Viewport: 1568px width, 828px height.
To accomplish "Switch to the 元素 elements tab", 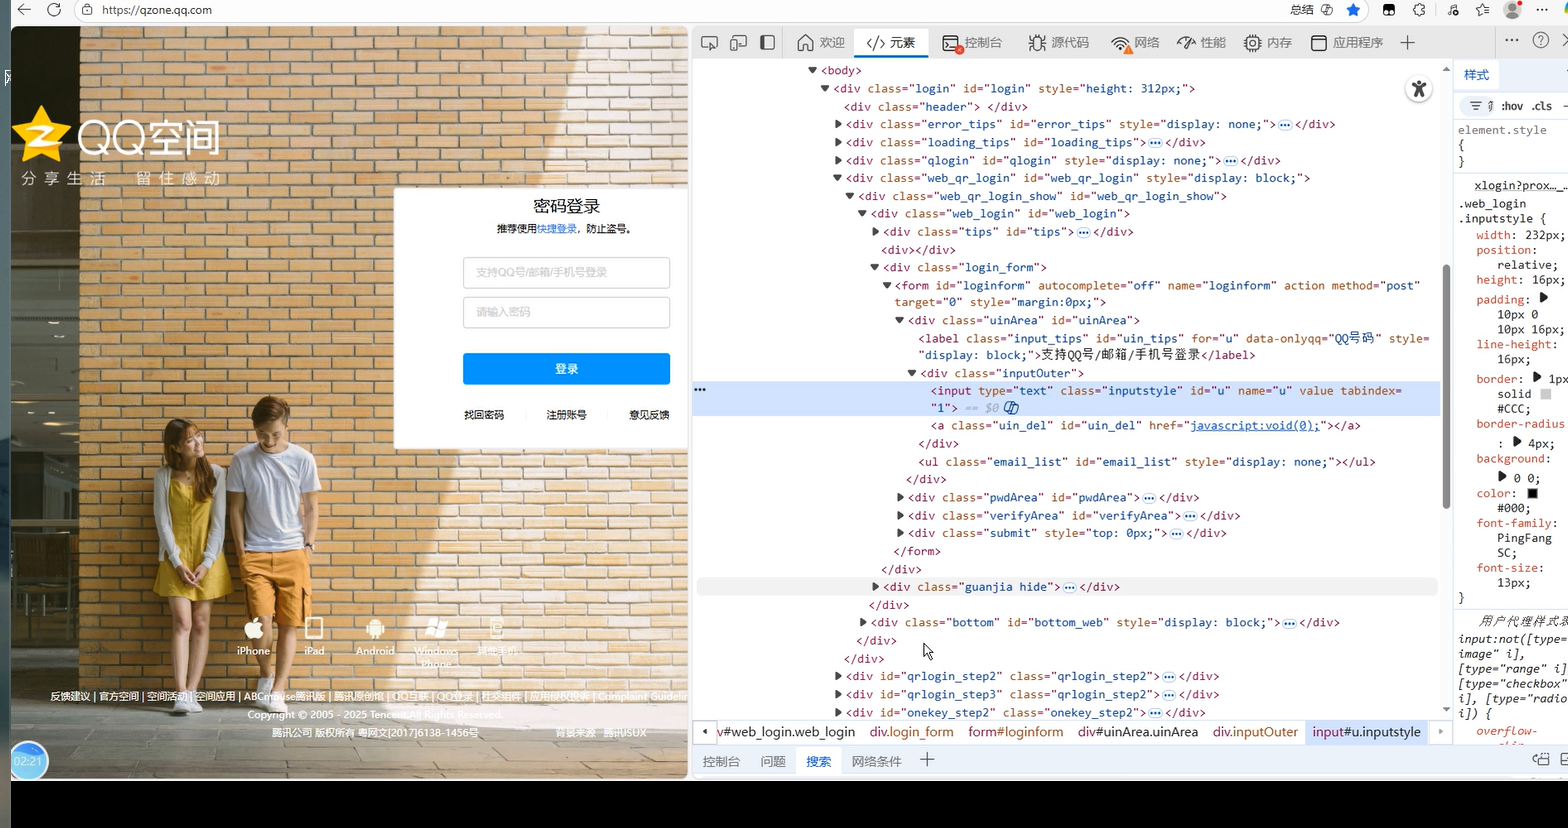I will pyautogui.click(x=891, y=43).
